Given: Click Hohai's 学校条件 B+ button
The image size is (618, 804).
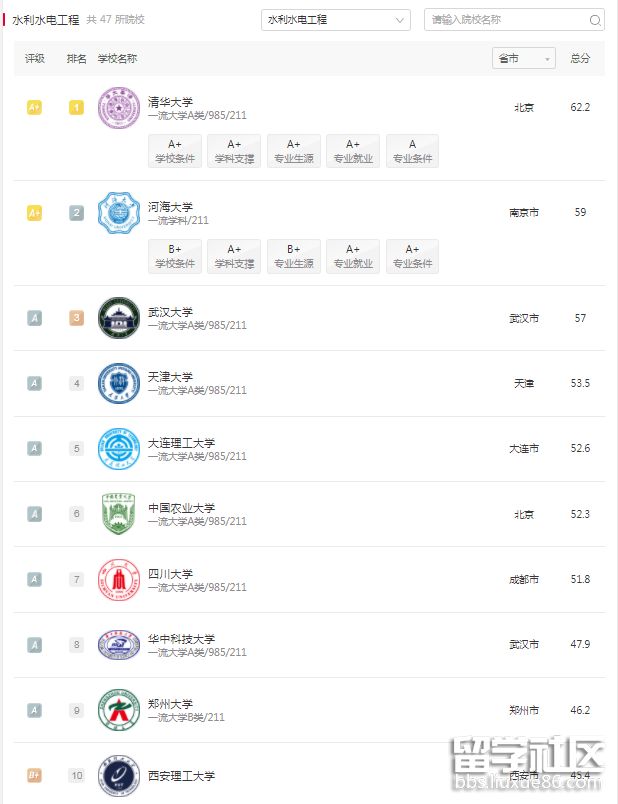Looking at the screenshot, I should pos(175,256).
